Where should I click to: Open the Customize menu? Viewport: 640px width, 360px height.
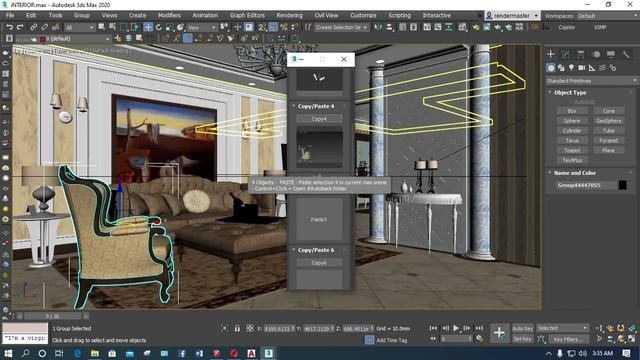click(363, 16)
